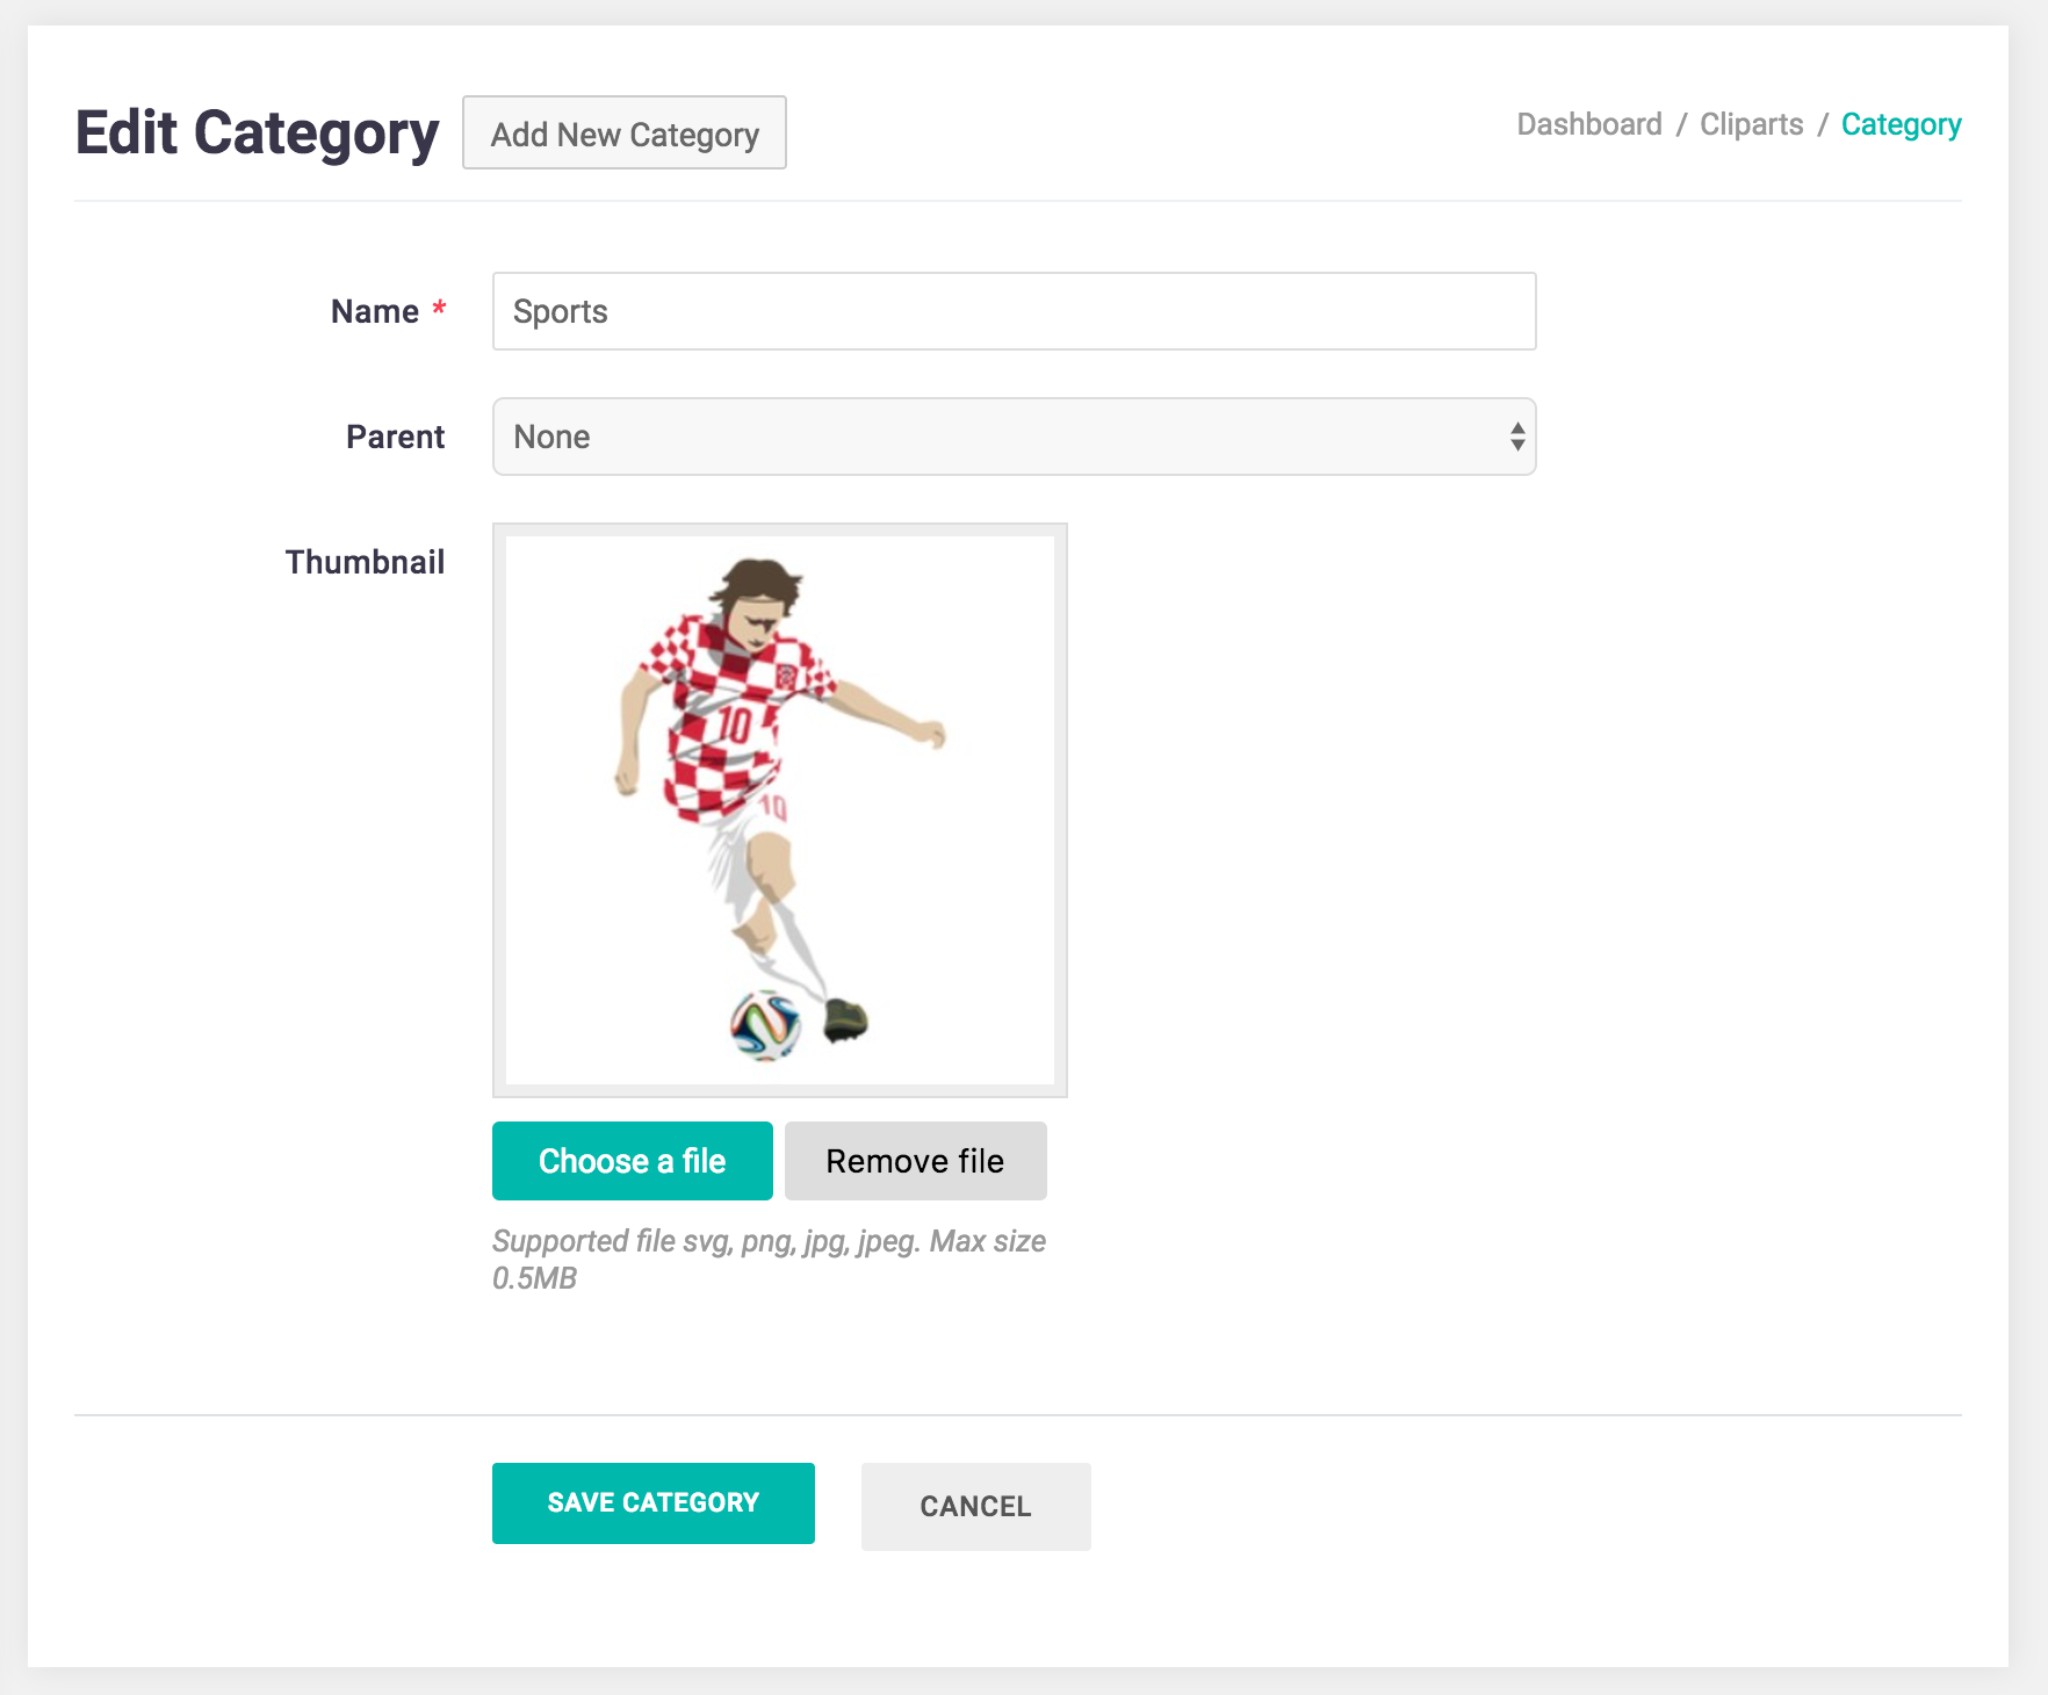Screen dimensions: 2048x1695
Task: Go to Dashboard via breadcrumb
Action: [1588, 124]
